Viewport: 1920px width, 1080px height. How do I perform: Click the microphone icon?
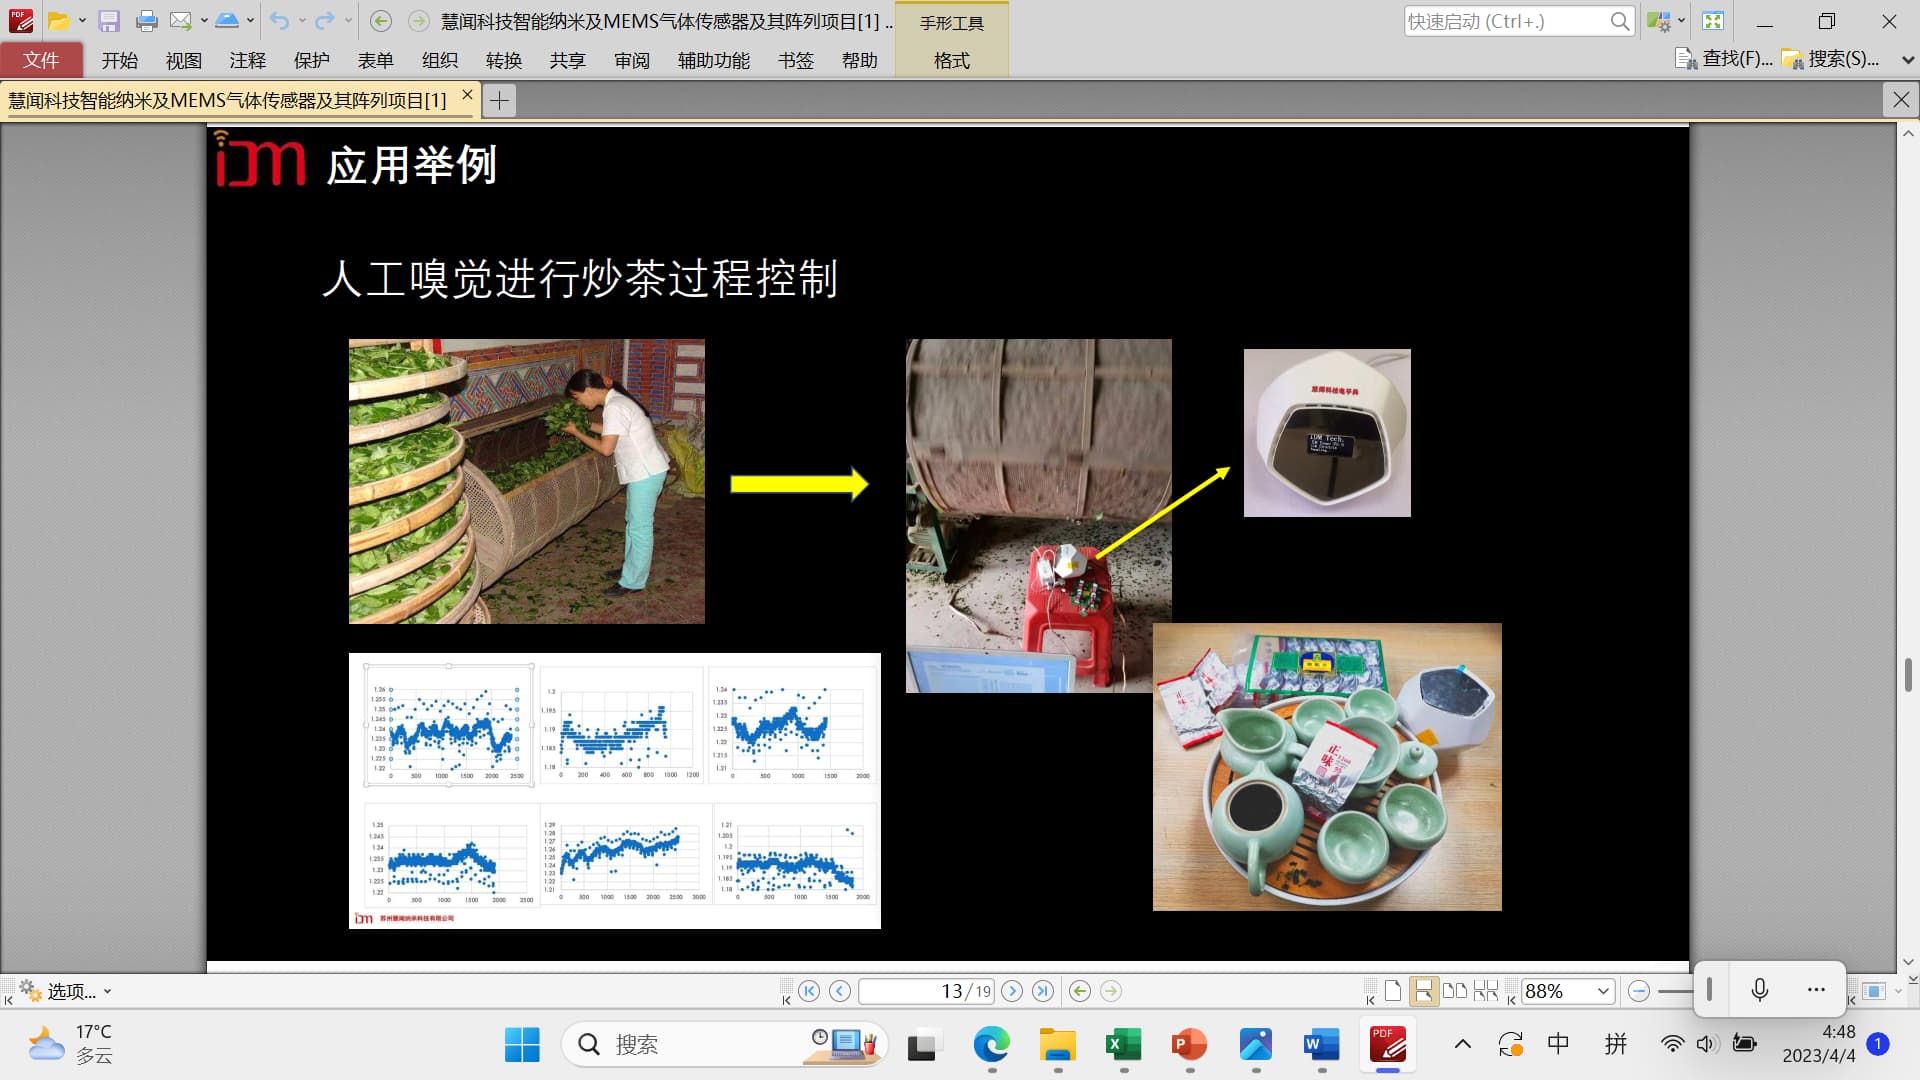point(1760,990)
